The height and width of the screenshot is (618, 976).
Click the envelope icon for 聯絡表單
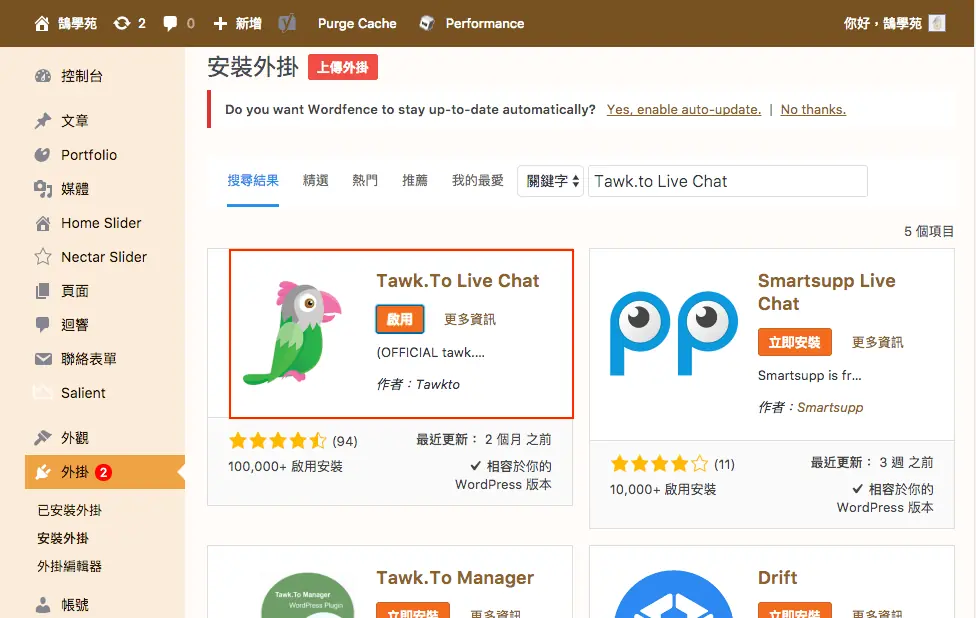click(x=42, y=358)
